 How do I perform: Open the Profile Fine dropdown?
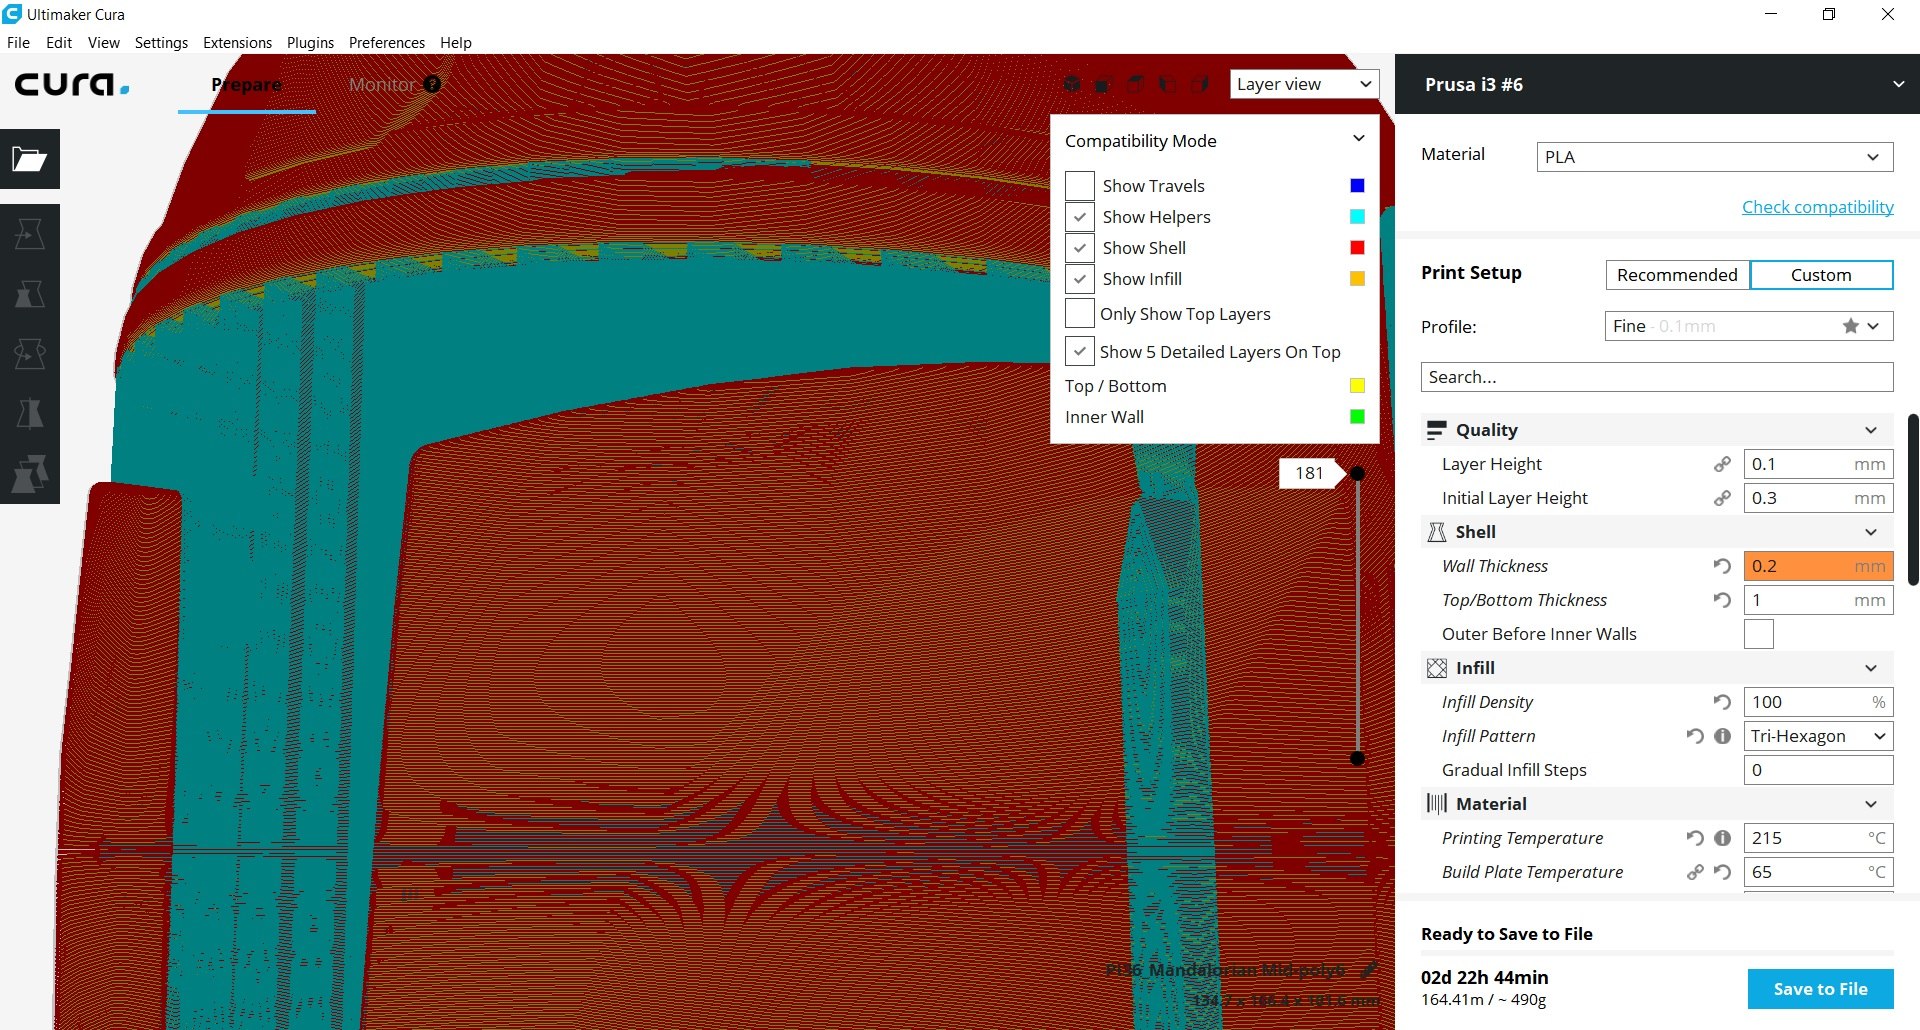click(x=1749, y=326)
